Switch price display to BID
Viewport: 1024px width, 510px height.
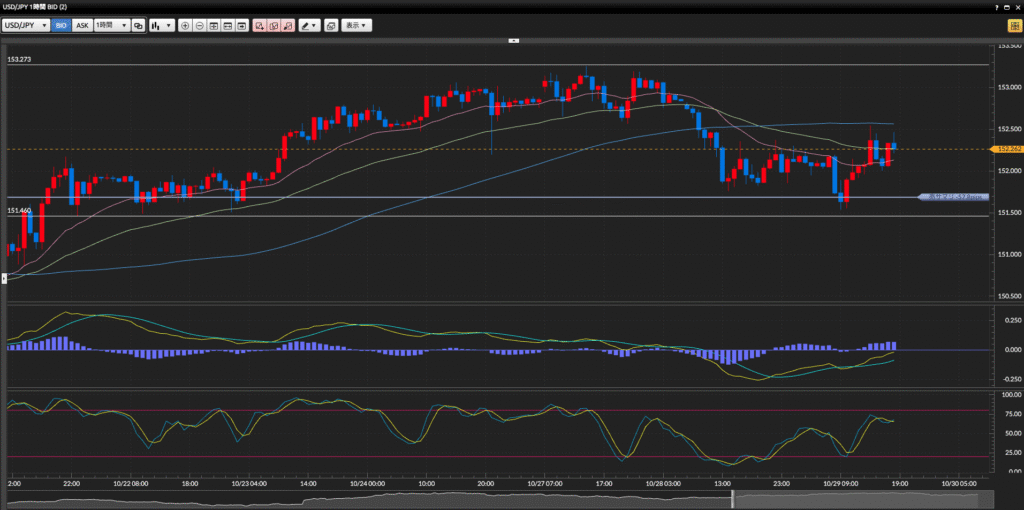coord(61,25)
